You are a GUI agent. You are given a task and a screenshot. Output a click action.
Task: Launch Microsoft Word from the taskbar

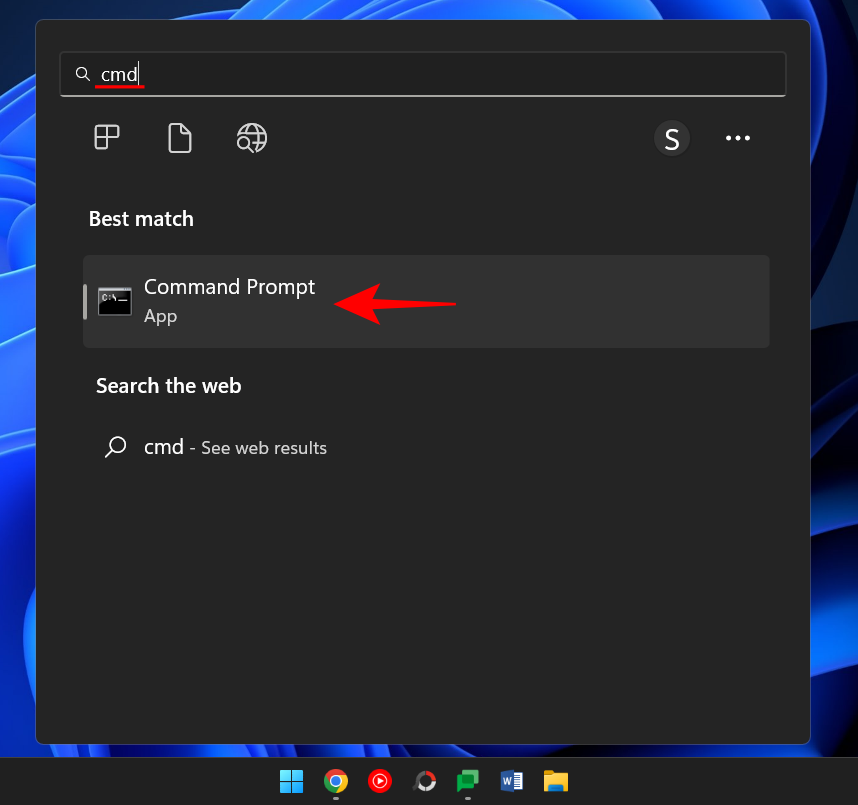(512, 781)
